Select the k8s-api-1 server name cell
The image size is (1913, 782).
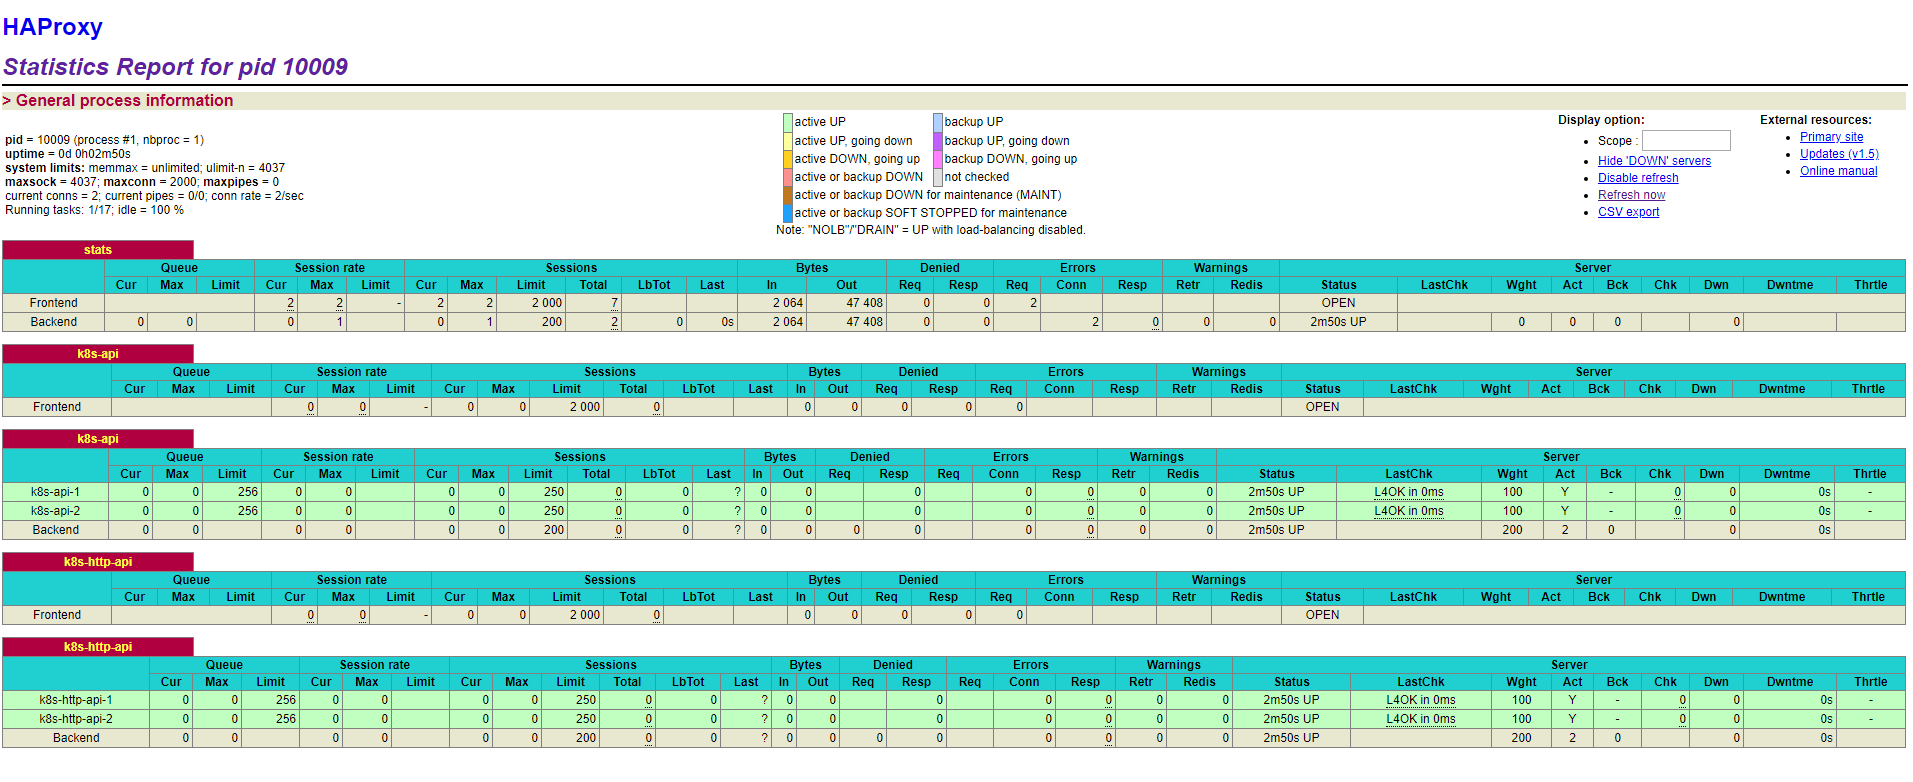[x=55, y=492]
